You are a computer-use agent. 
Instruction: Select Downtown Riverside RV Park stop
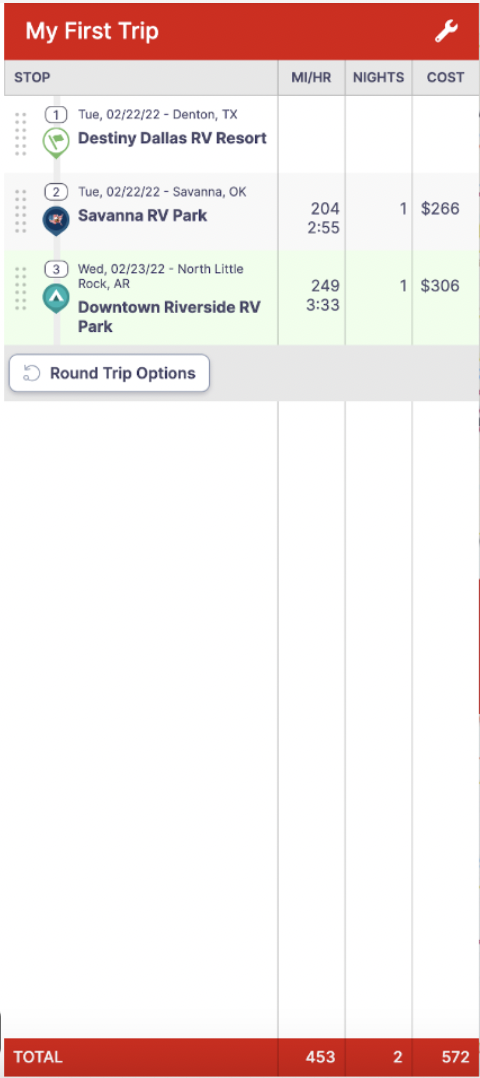(169, 316)
